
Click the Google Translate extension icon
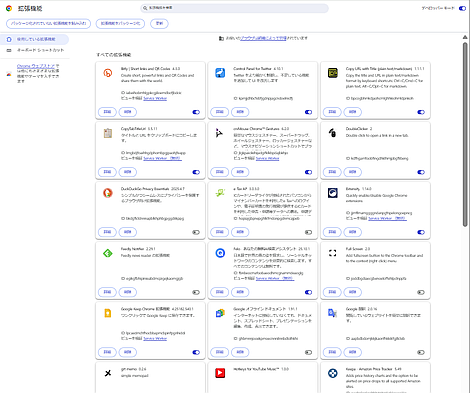click(332, 313)
